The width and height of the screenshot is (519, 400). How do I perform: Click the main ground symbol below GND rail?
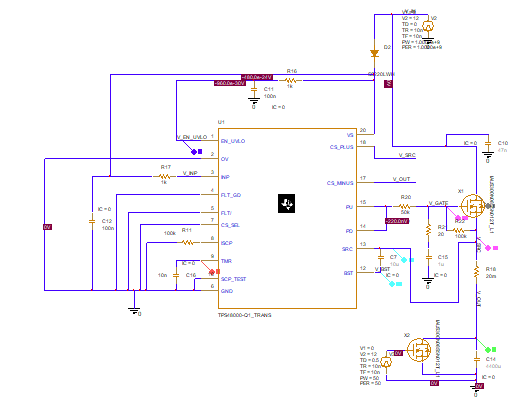(134, 311)
